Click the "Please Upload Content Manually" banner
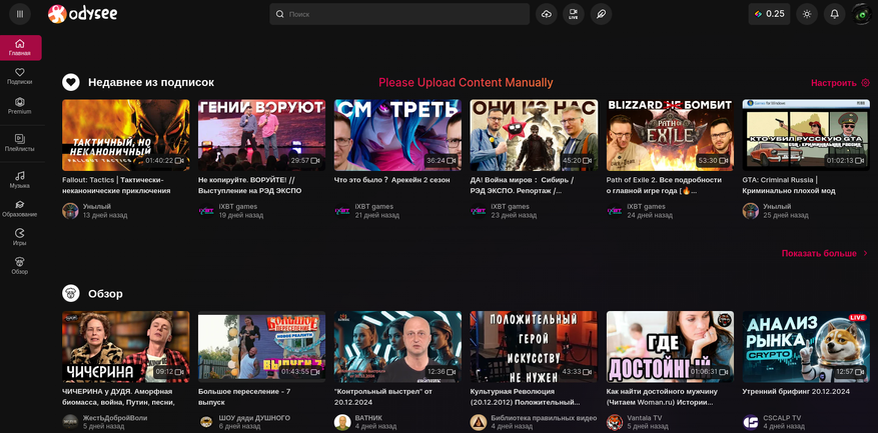The height and width of the screenshot is (433, 878). click(466, 83)
